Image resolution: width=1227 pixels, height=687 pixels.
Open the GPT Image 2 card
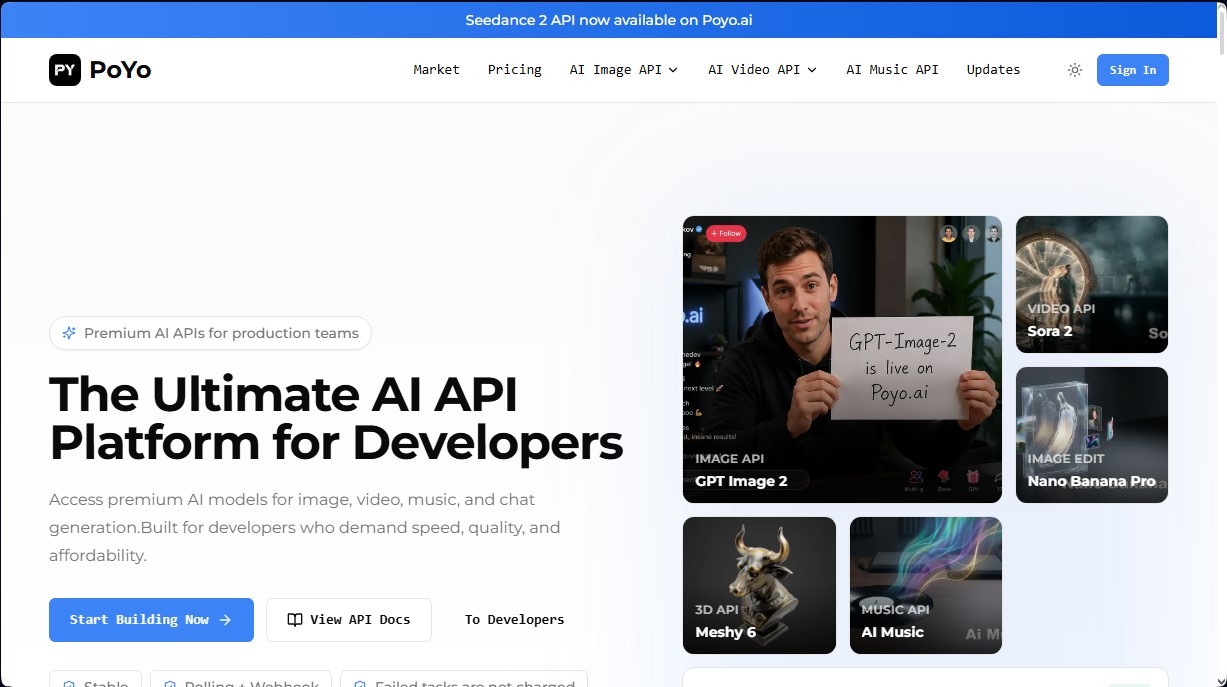842,359
